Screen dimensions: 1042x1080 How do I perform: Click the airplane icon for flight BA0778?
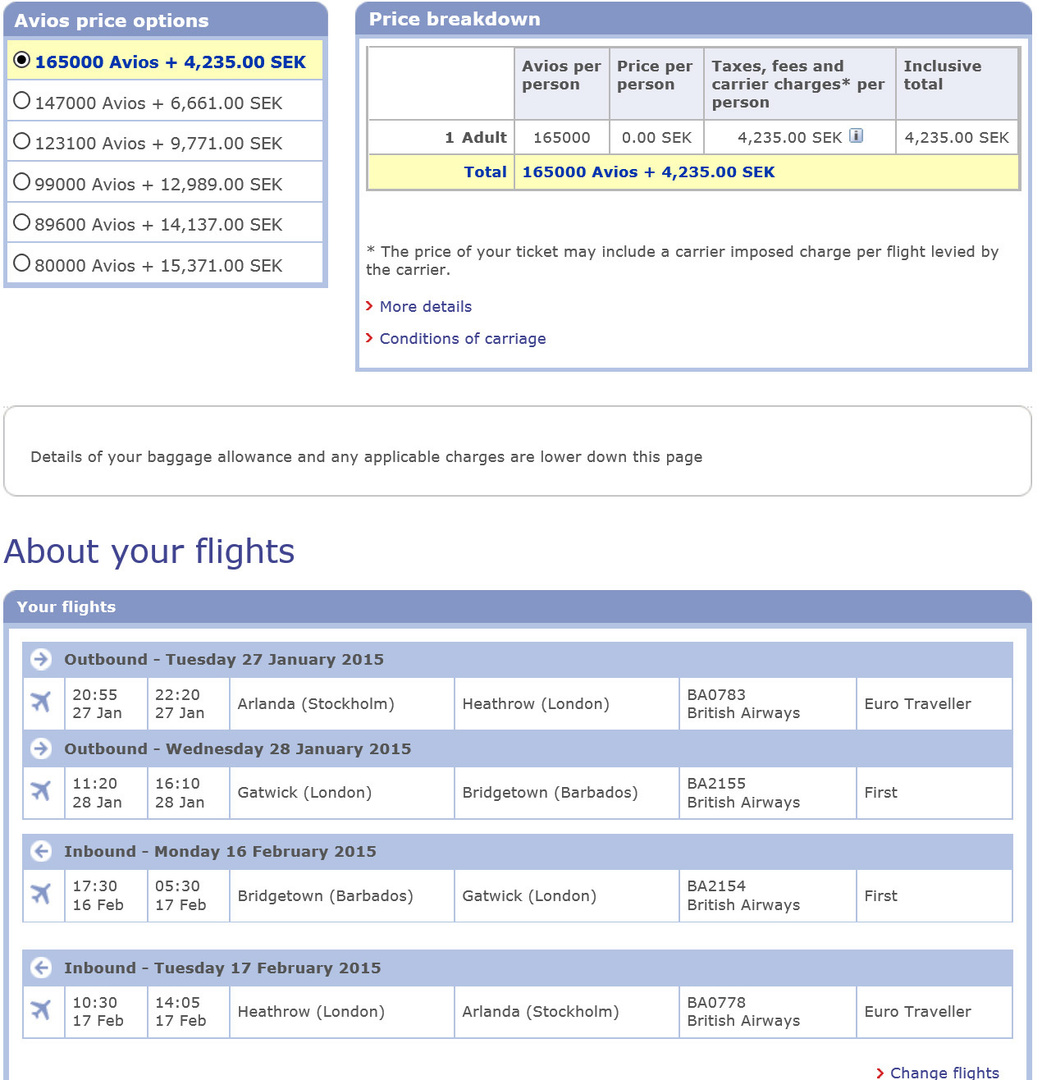41,1011
